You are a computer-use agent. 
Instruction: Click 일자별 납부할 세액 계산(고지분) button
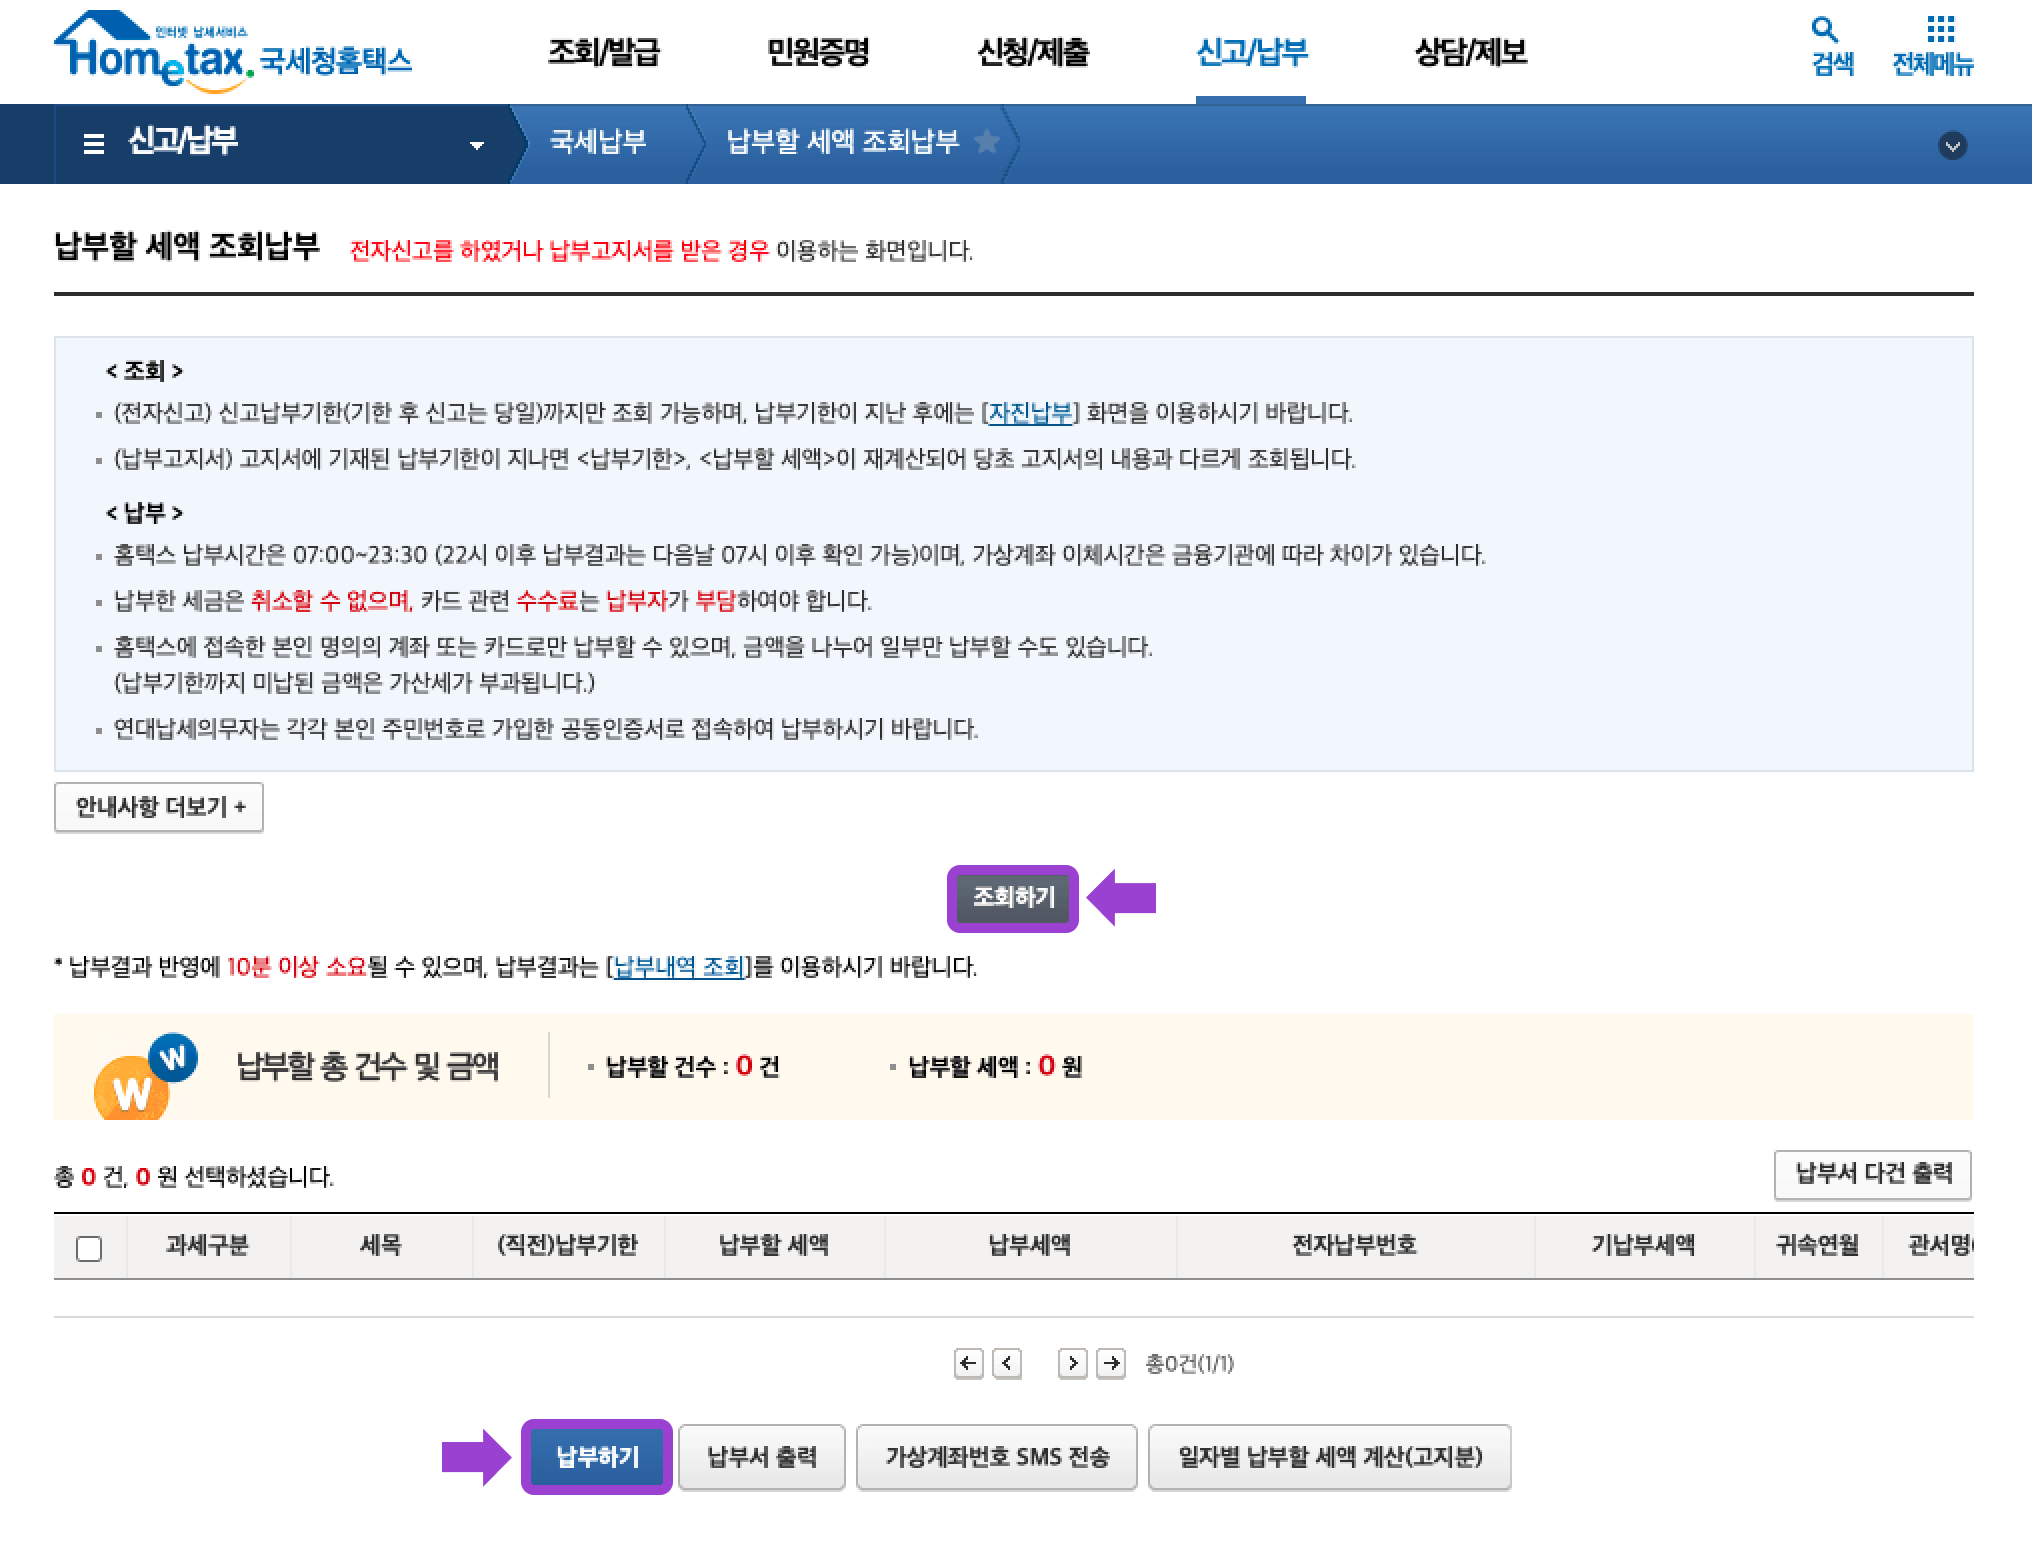(x=1330, y=1457)
